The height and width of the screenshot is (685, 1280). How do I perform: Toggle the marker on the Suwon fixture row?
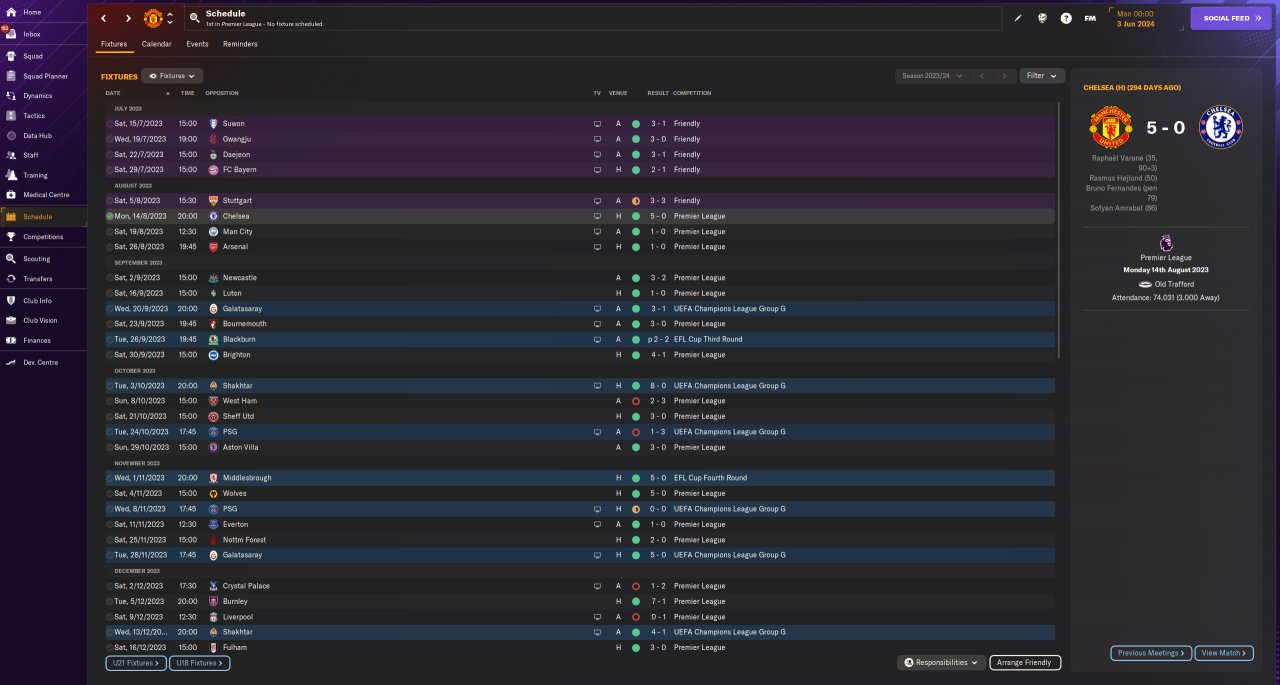click(110, 124)
